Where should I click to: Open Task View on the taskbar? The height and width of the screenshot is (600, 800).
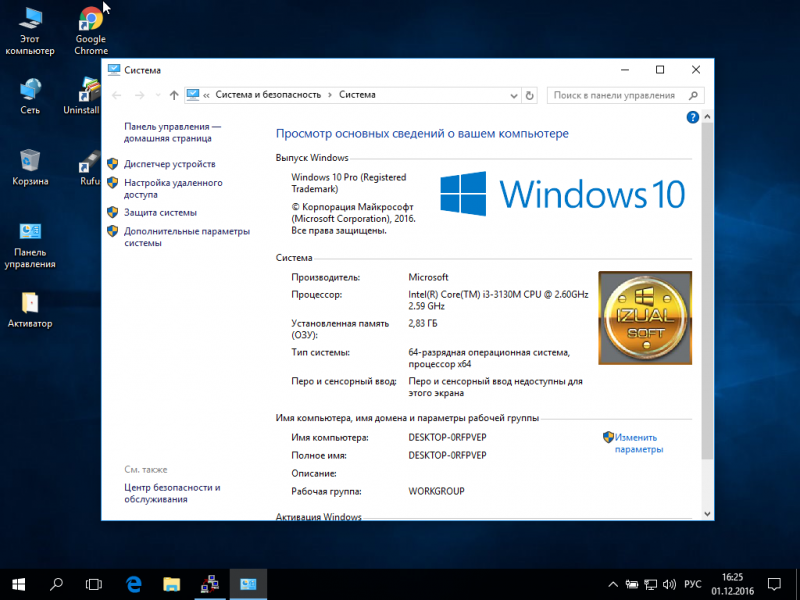pyautogui.click(x=94, y=584)
